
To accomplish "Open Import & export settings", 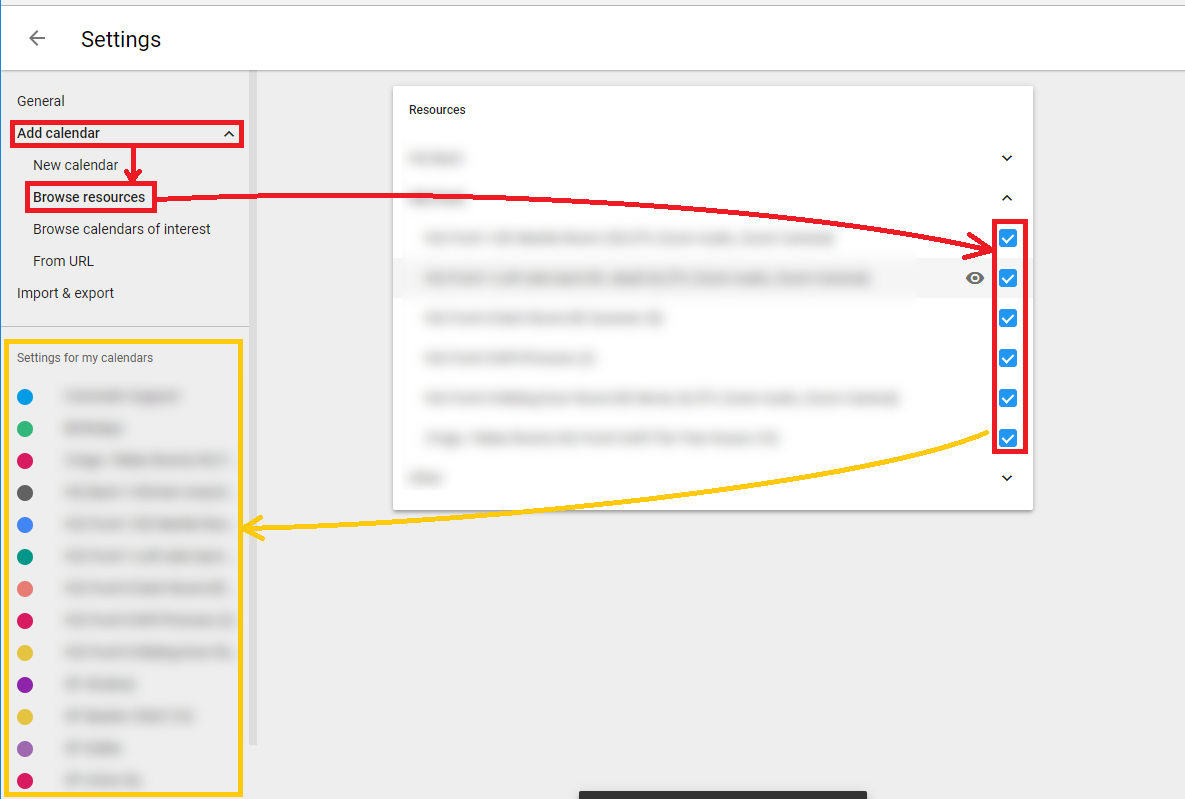I will coord(66,293).
